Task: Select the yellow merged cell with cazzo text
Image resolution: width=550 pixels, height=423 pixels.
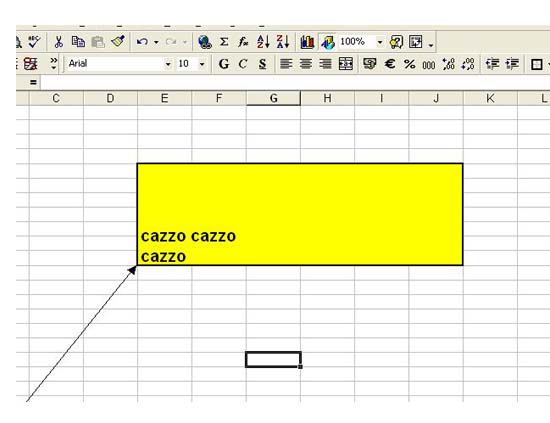Action: (300, 214)
